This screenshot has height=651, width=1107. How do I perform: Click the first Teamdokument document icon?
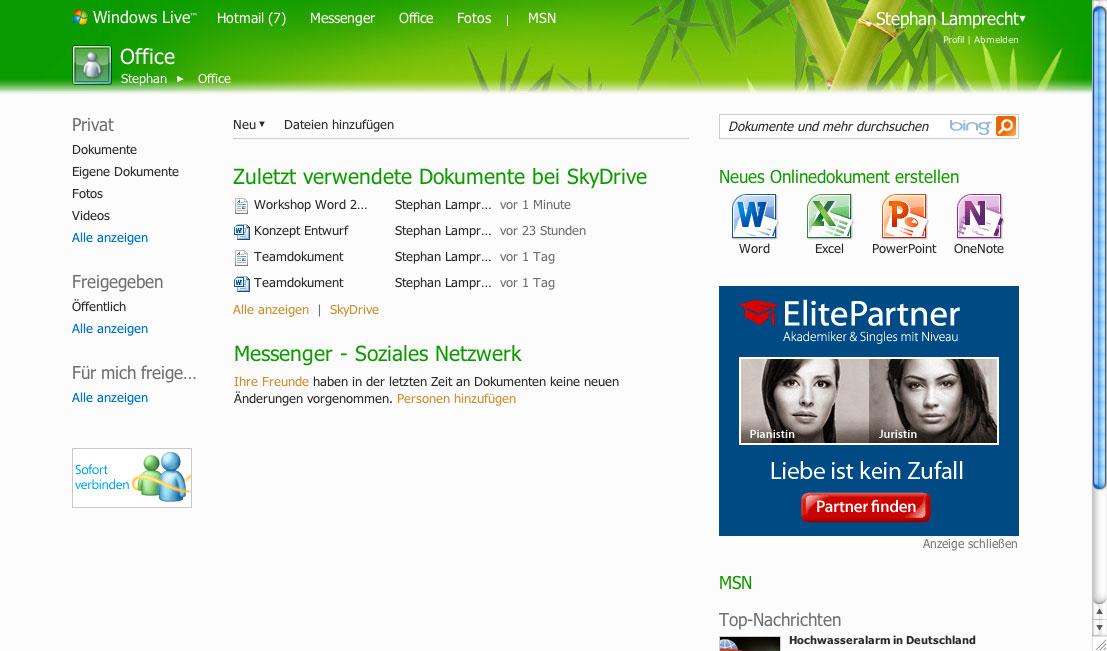click(241, 258)
